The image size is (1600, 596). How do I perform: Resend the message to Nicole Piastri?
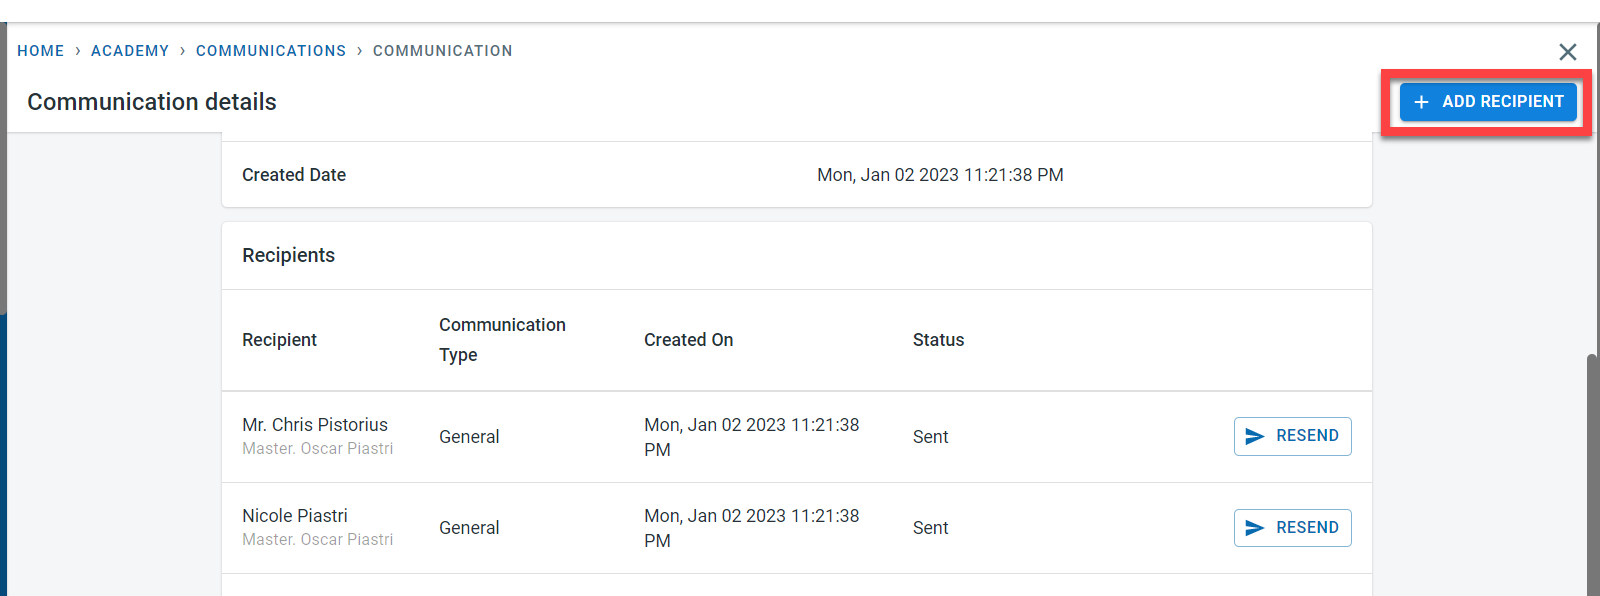tap(1292, 528)
